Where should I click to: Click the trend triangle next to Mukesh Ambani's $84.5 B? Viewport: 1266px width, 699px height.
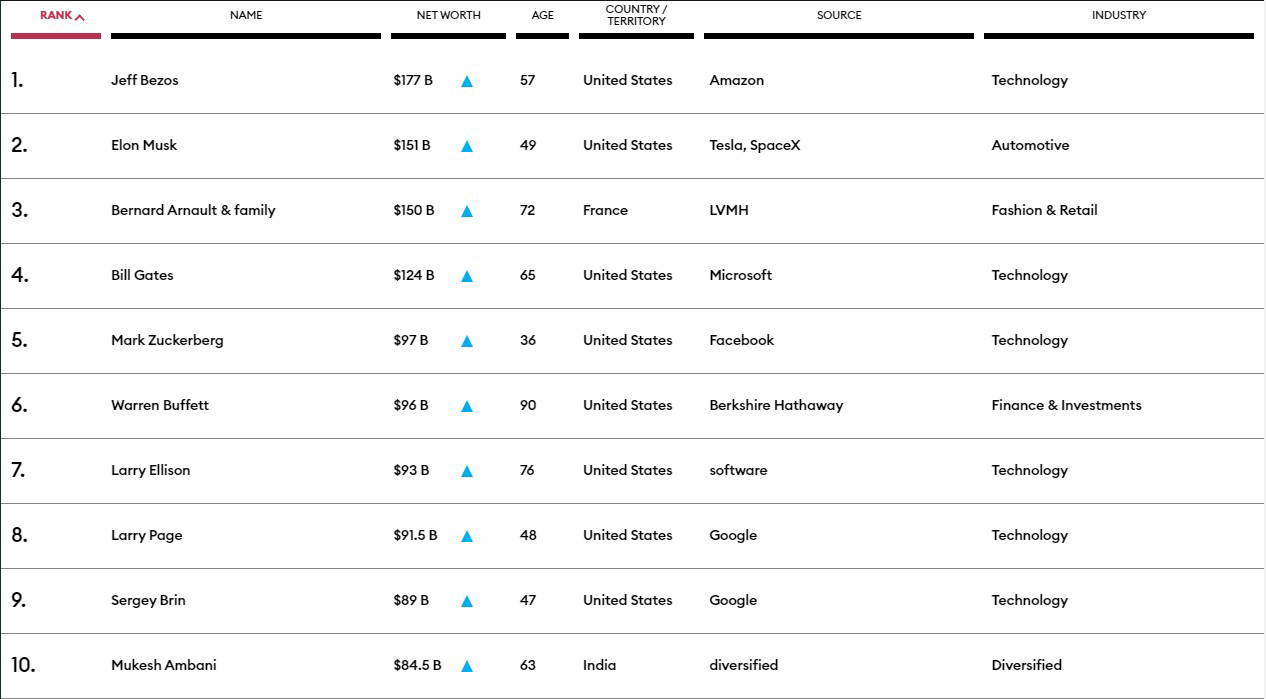[466, 666]
